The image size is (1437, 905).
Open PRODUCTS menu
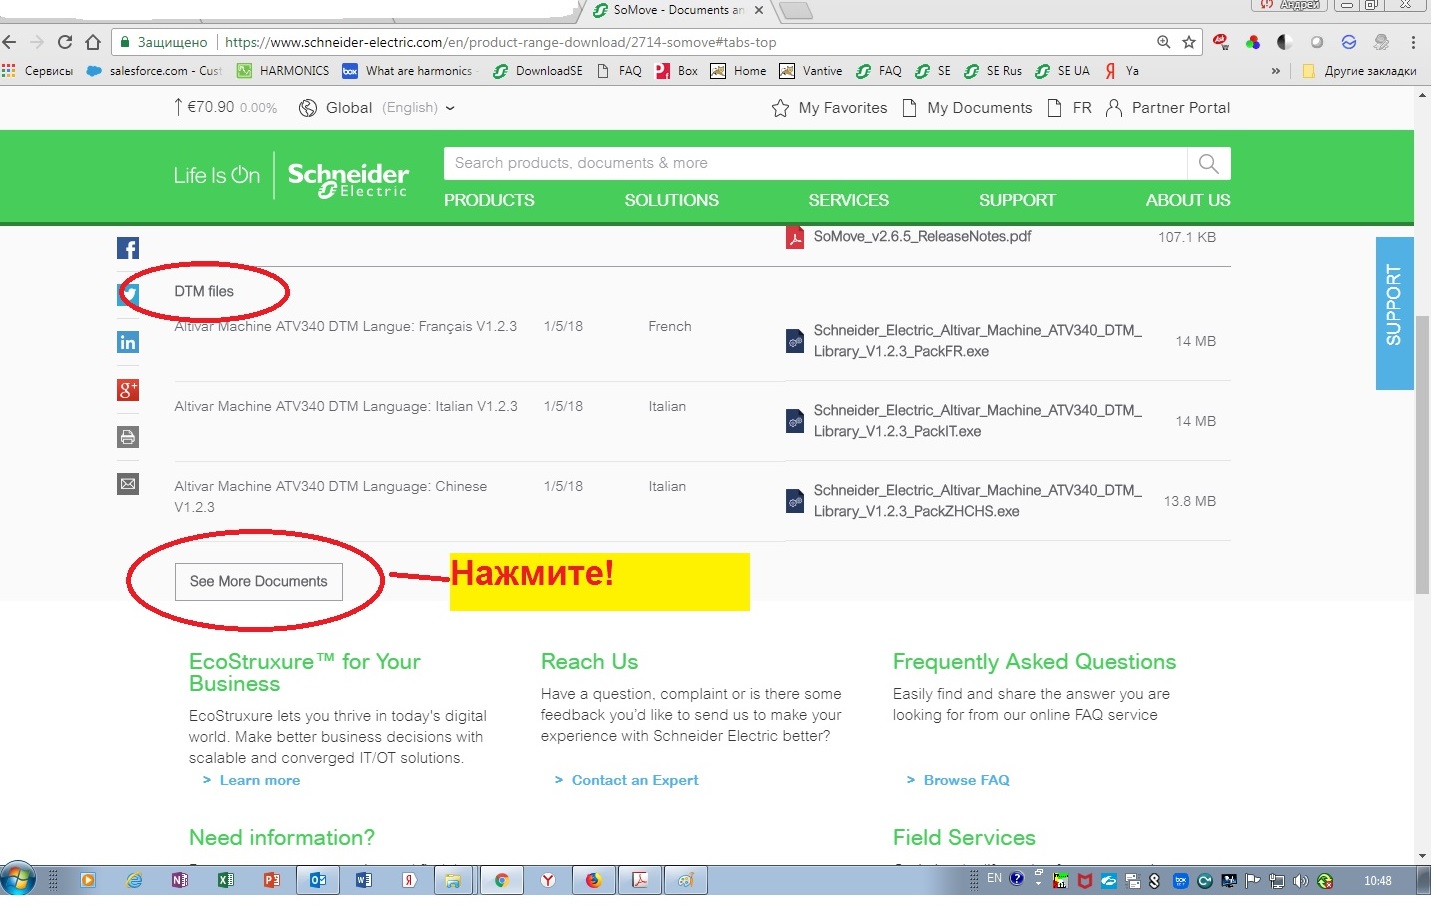(489, 200)
